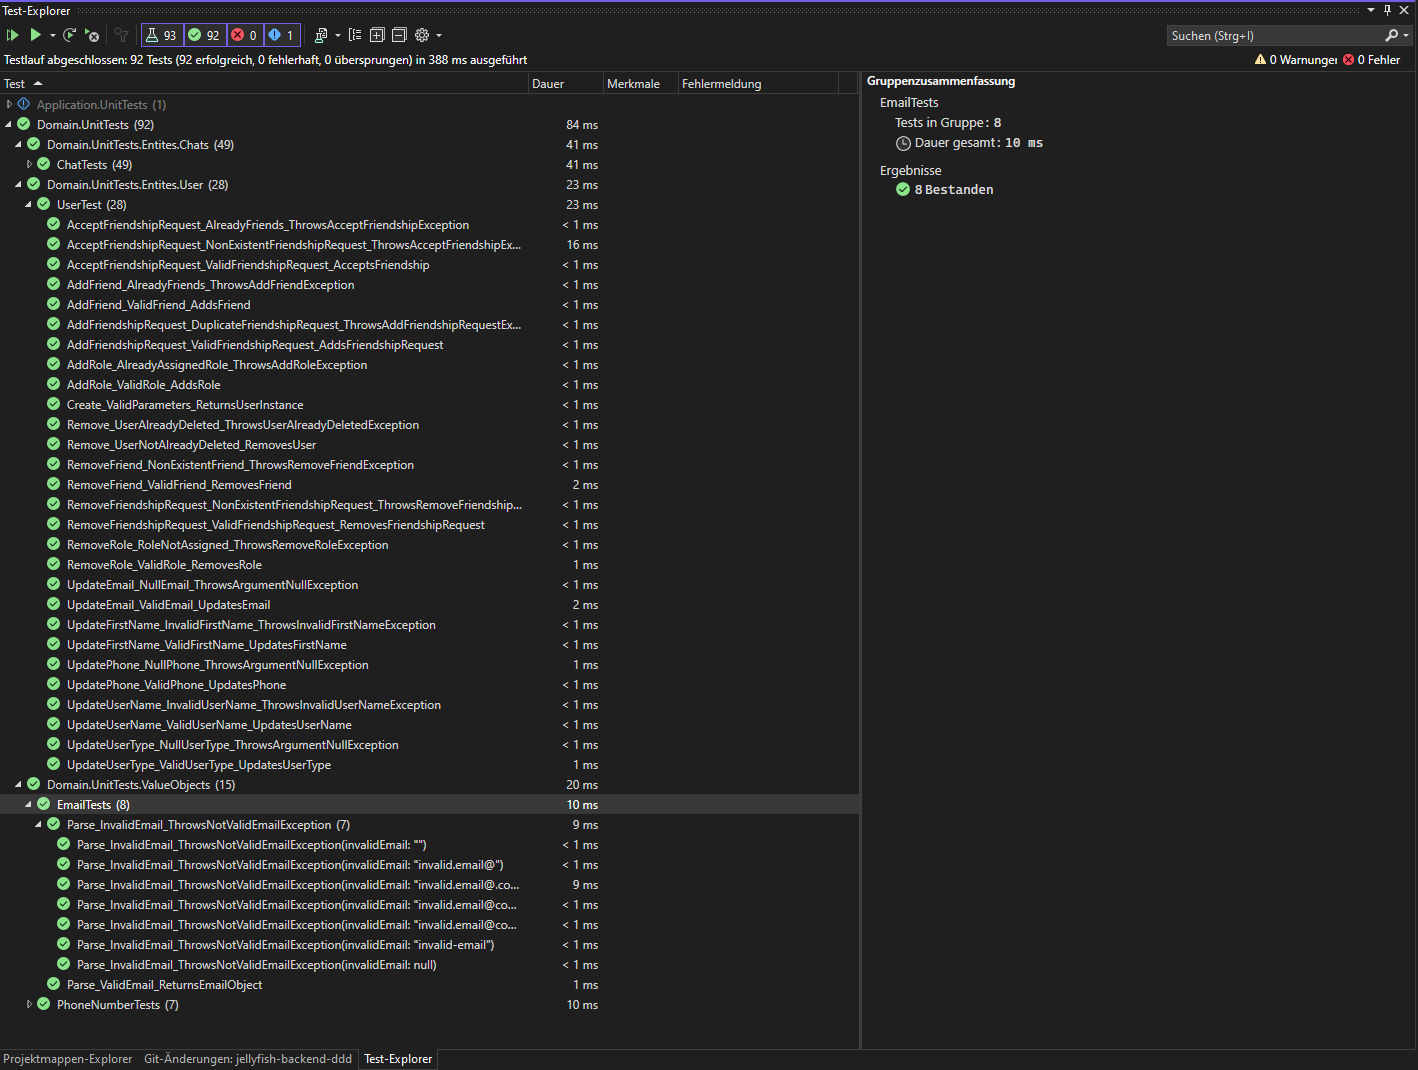Click passed icon of PhoneNumberTests
Screen dimensions: 1418x1070
(x=44, y=1004)
